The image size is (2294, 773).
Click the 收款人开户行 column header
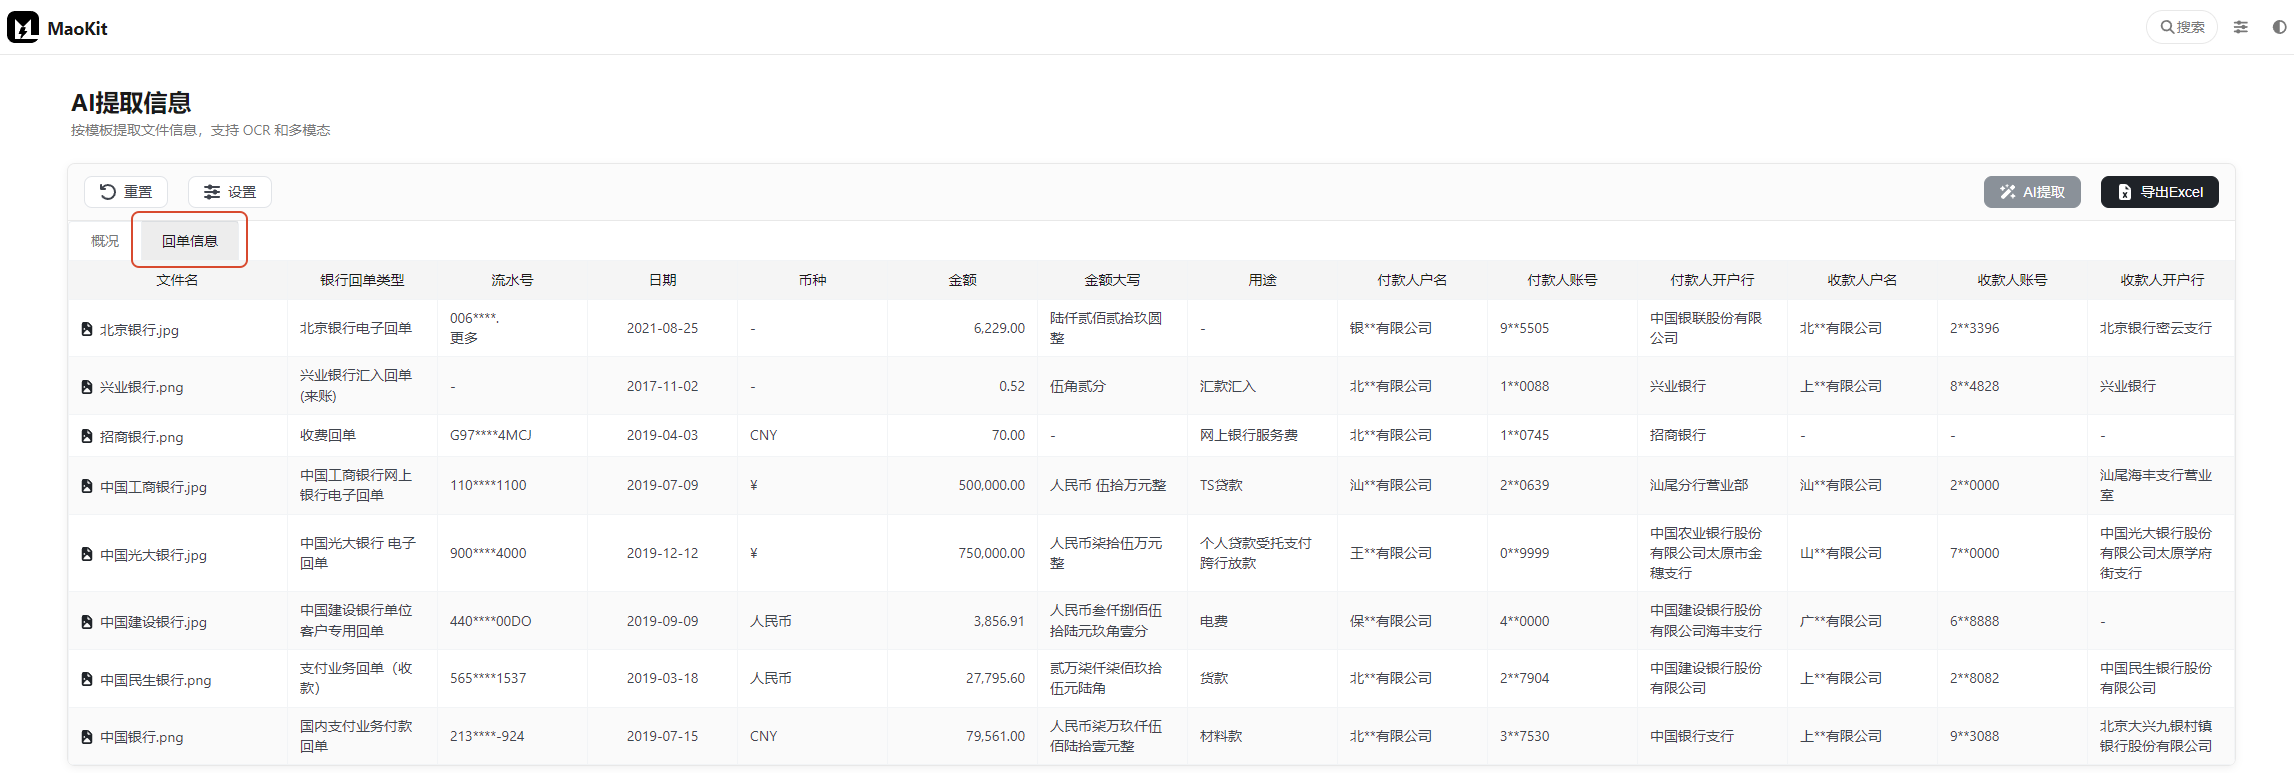point(2162,280)
